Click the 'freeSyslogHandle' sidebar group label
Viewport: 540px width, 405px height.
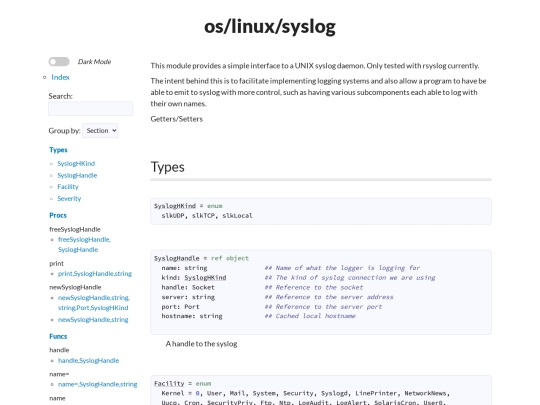75,229
